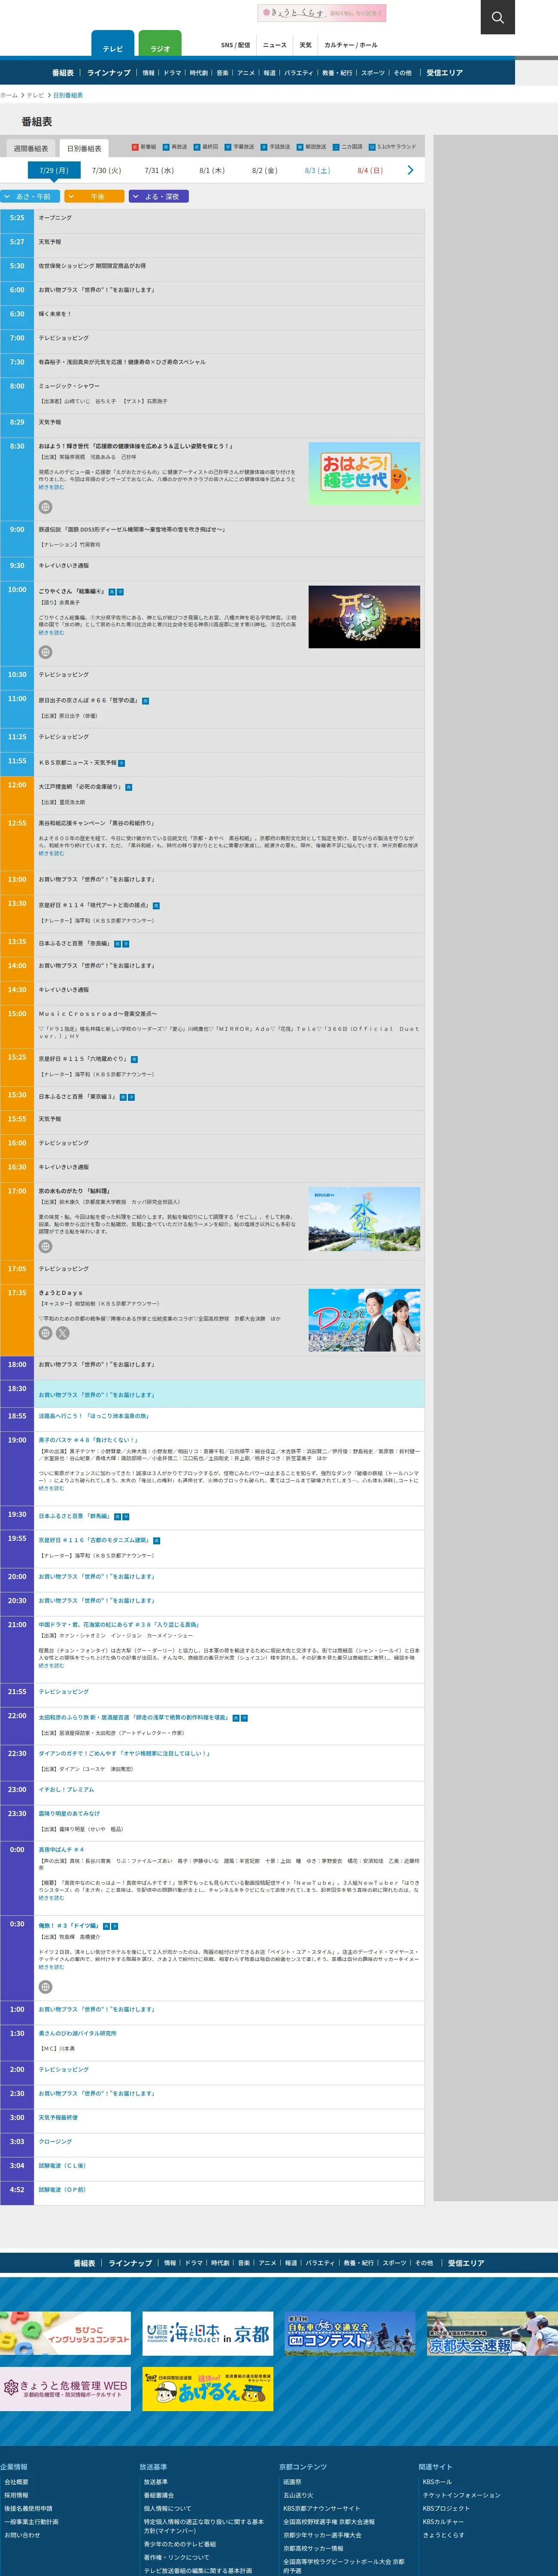This screenshot has width=558, height=2576.
Task: Open カルチャー / ホール in the header
Action: [351, 45]
